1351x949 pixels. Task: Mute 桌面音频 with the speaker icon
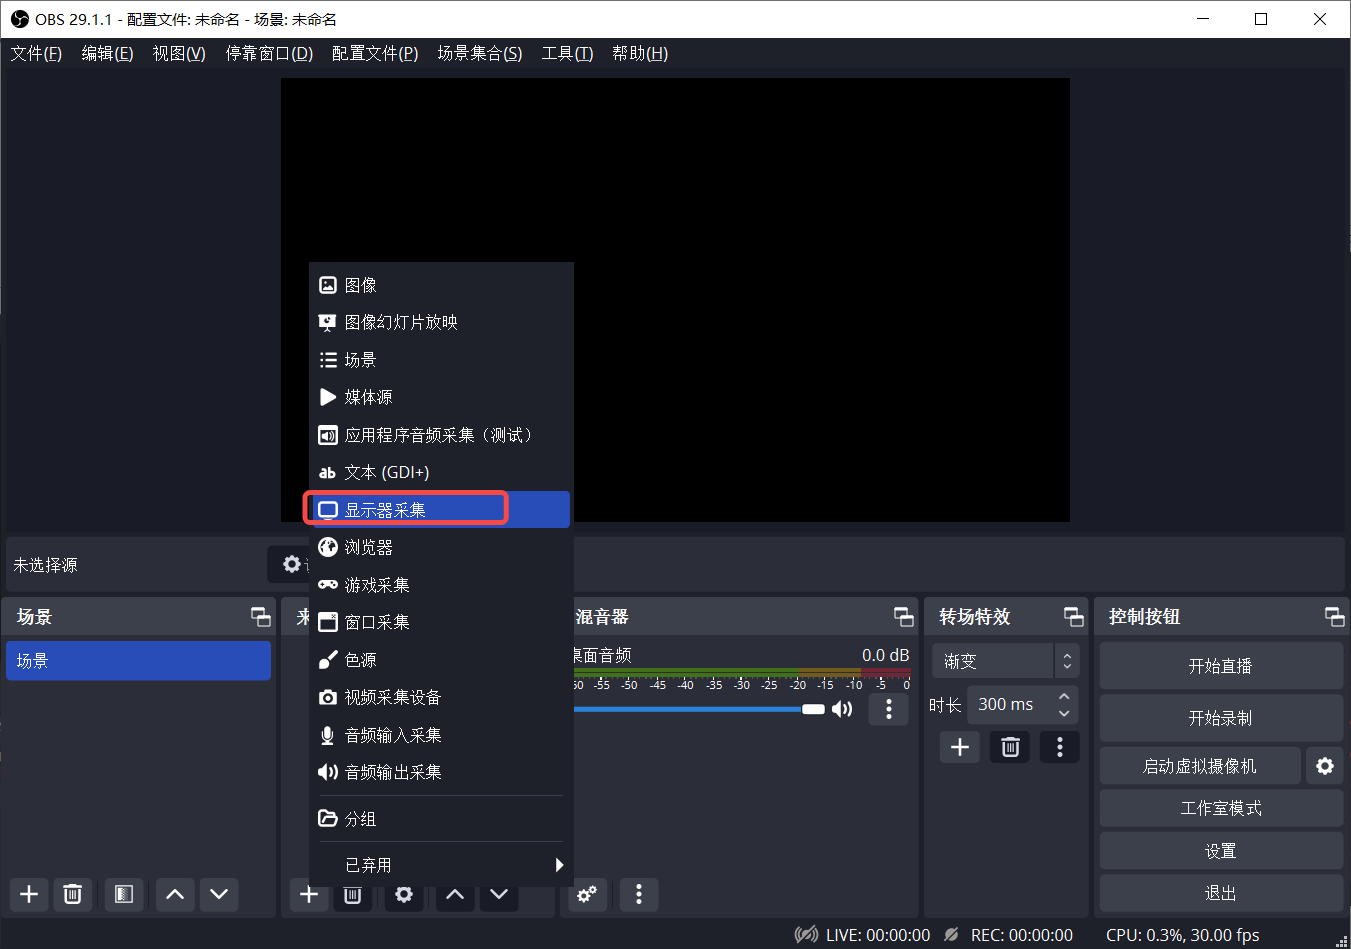click(842, 708)
